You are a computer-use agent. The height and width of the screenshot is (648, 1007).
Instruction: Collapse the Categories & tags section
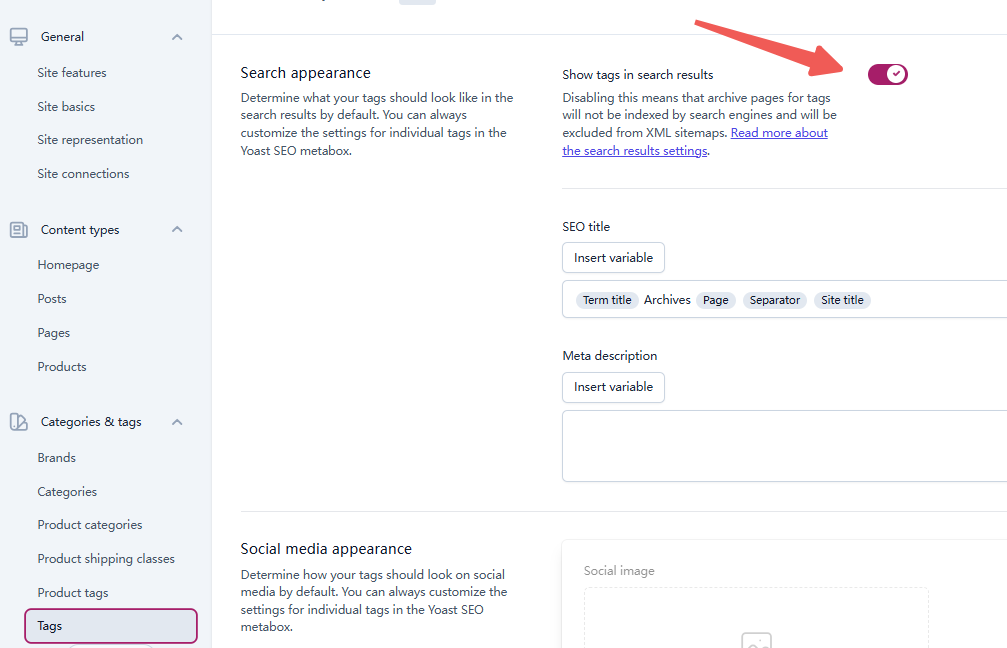pos(177,421)
